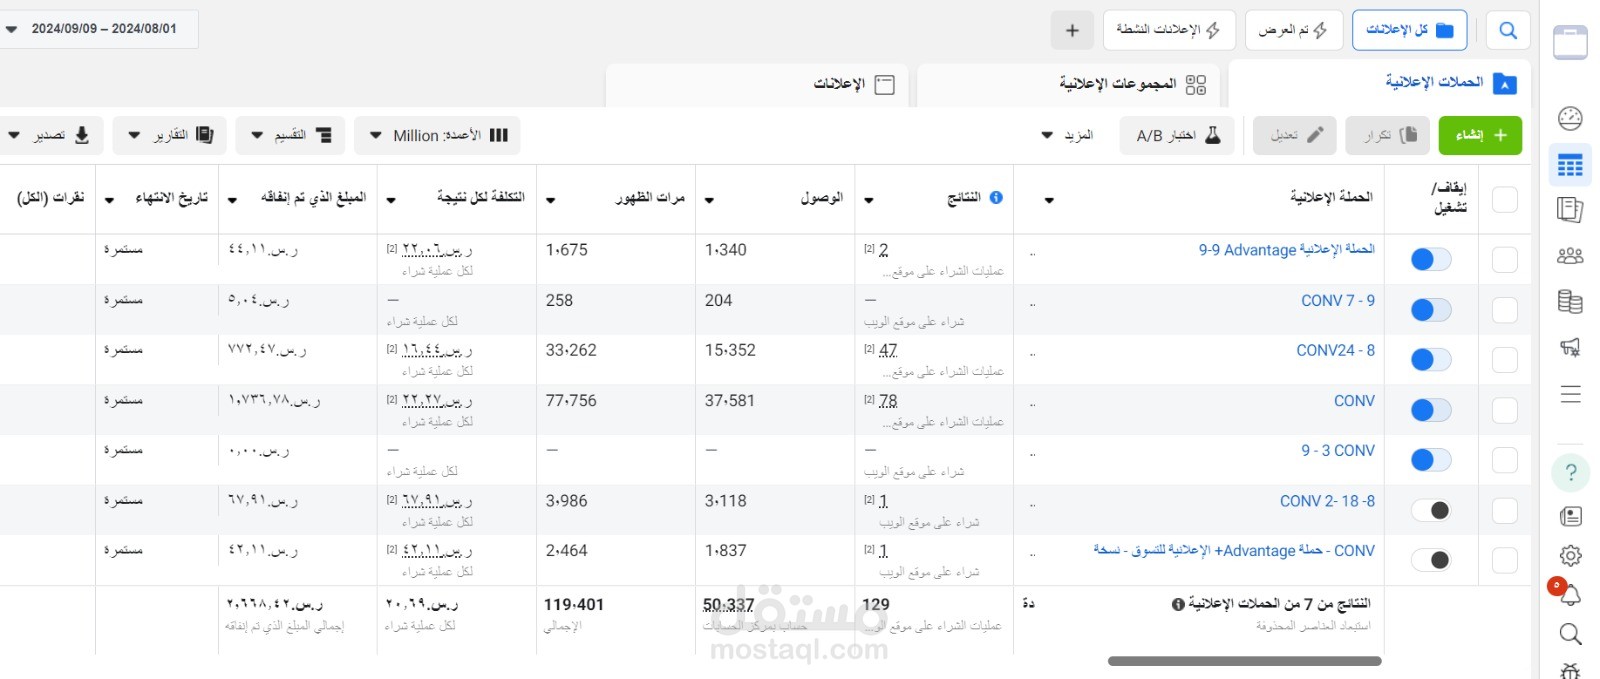1600x679 pixels.
Task: Open the التقسيم breakdown dropdown
Action: [x=290, y=135]
